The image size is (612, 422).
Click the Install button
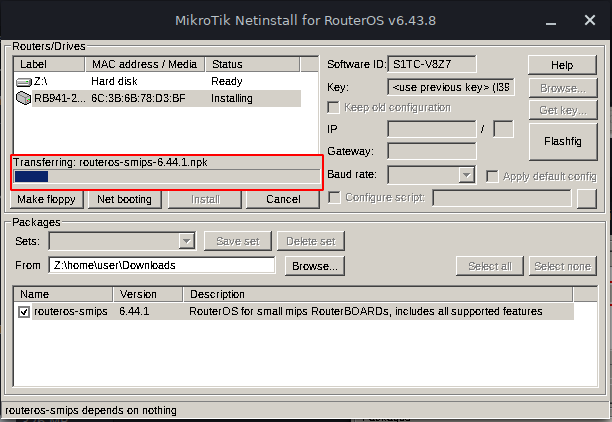pyautogui.click(x=205, y=199)
